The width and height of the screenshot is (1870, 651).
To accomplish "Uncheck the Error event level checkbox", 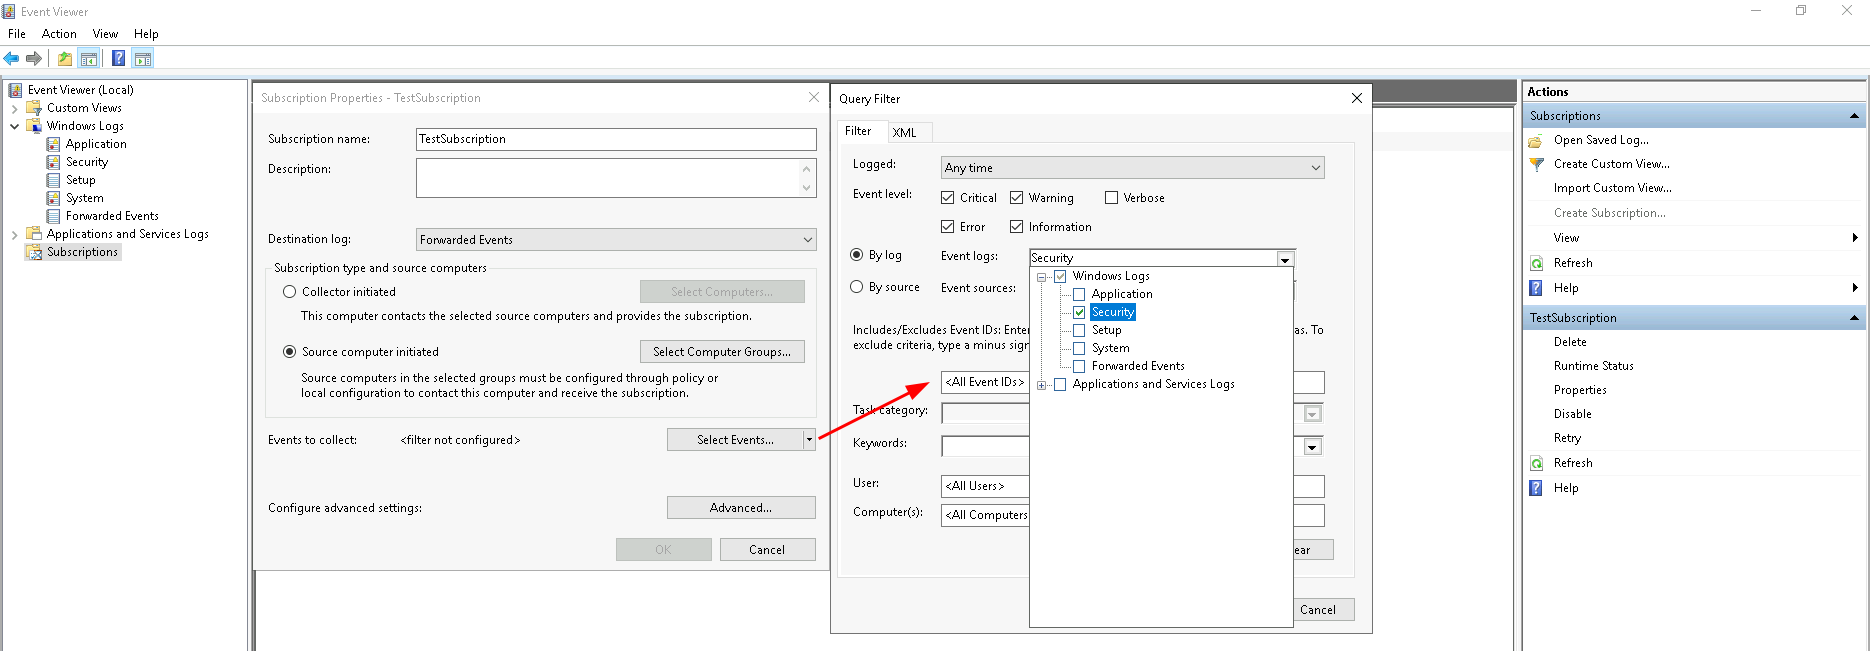I will point(948,227).
